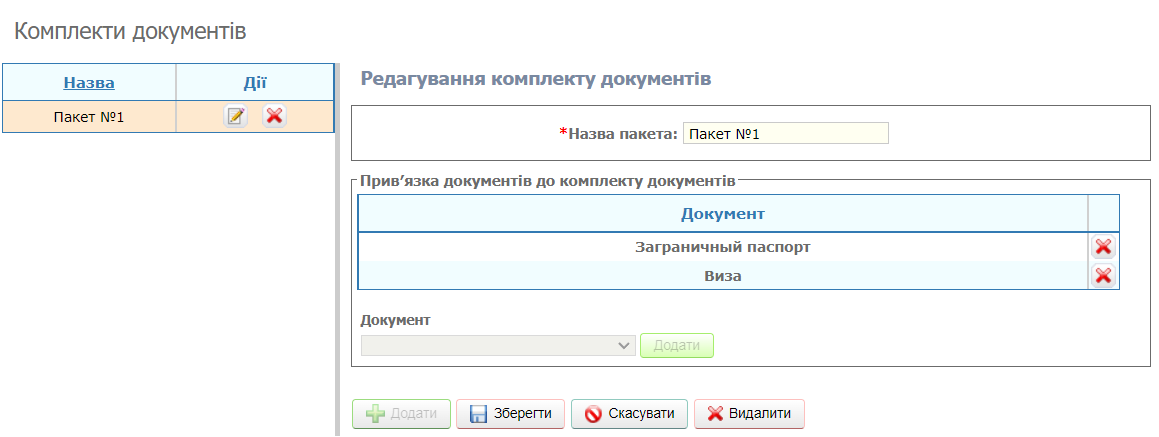This screenshot has height=437, width=1159.
Task: Delete the package with the Видалити button
Action: pos(749,414)
